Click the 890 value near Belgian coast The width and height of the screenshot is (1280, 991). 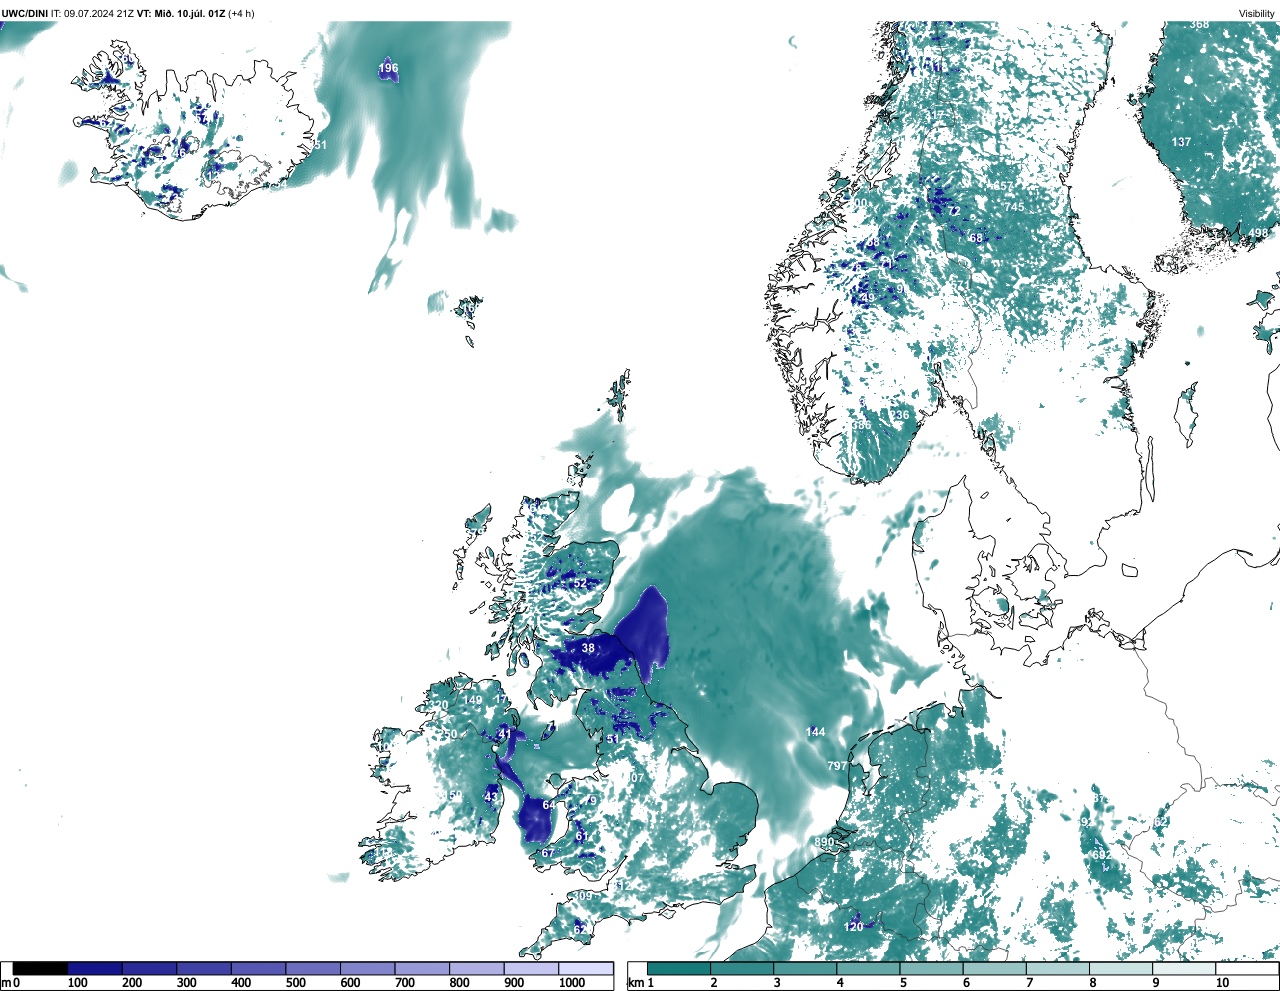pos(824,842)
